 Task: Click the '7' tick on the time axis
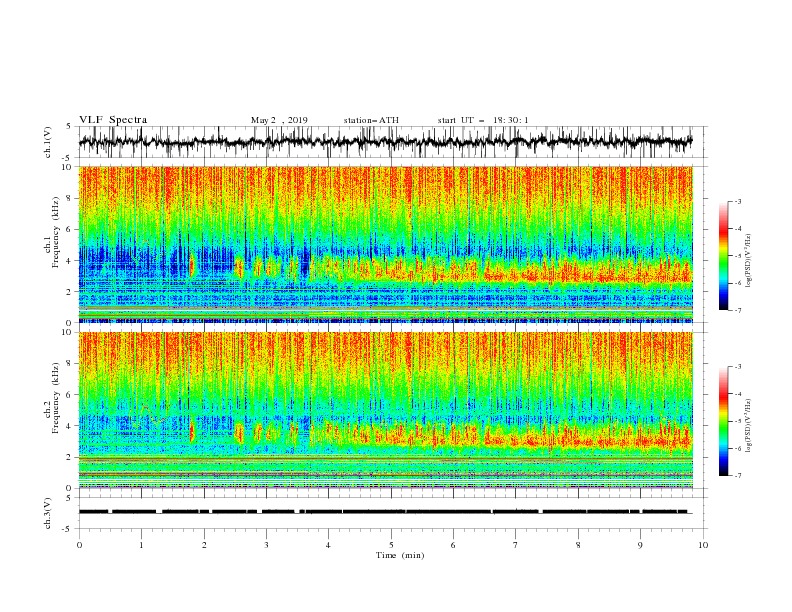516,545
